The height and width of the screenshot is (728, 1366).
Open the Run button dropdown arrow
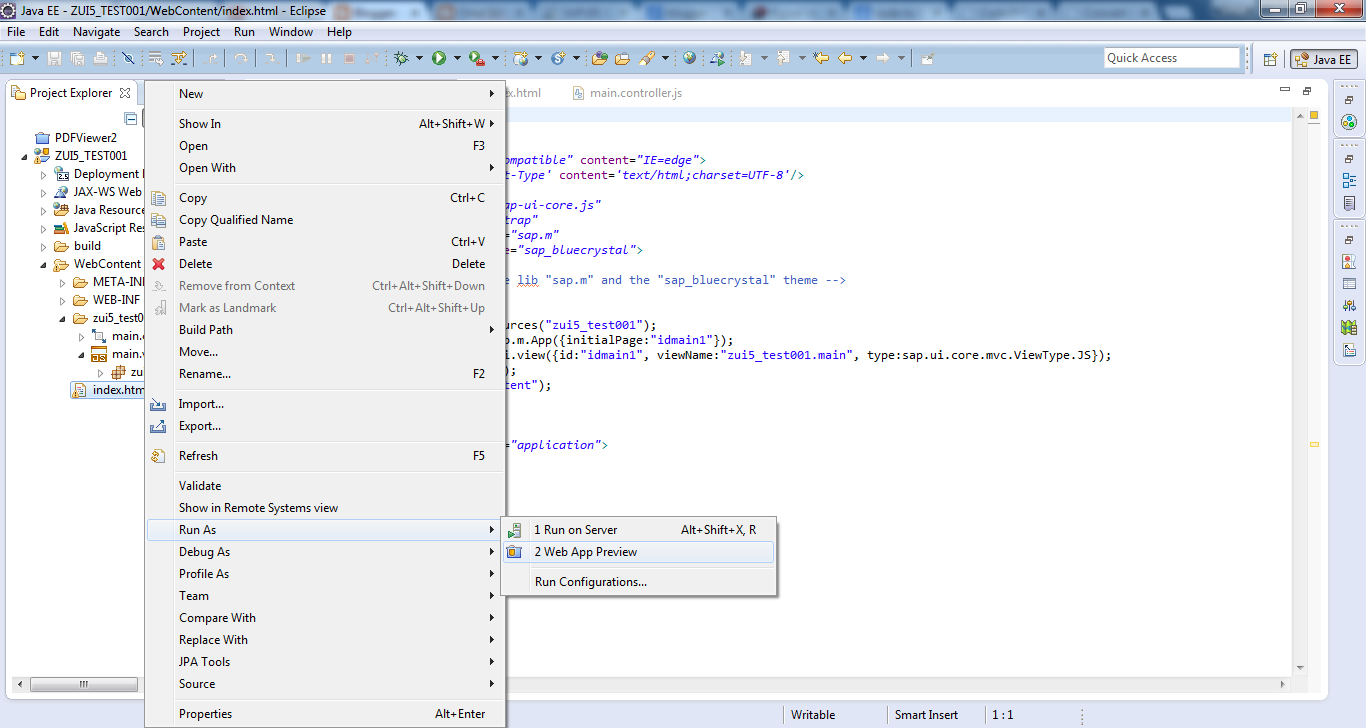[x=456, y=59]
